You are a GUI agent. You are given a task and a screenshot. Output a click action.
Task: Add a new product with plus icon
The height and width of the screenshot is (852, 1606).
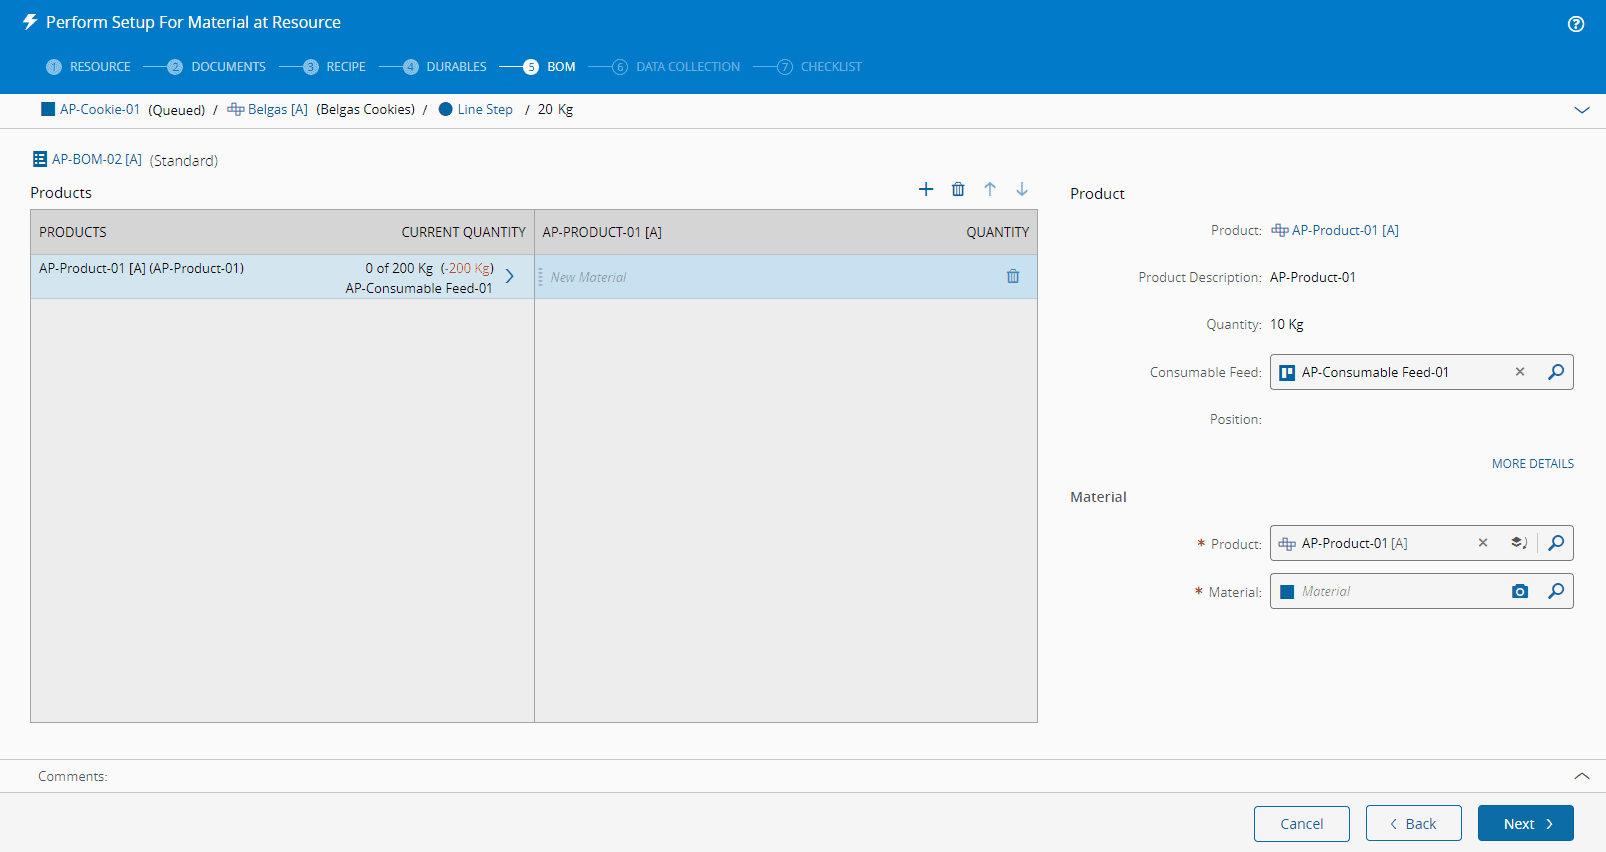tap(926, 189)
